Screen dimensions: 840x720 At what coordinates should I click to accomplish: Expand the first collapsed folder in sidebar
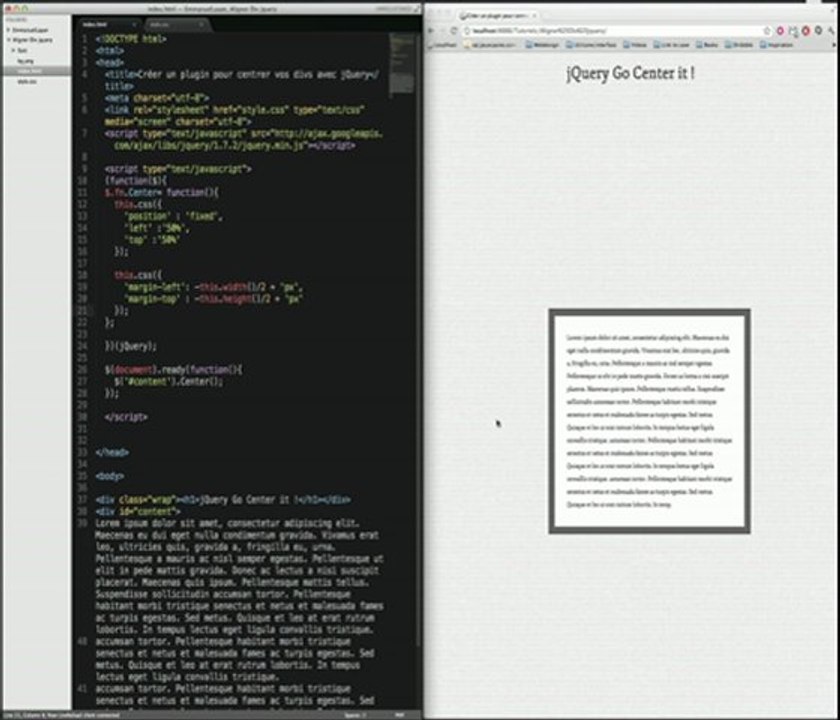pyautogui.click(x=8, y=30)
